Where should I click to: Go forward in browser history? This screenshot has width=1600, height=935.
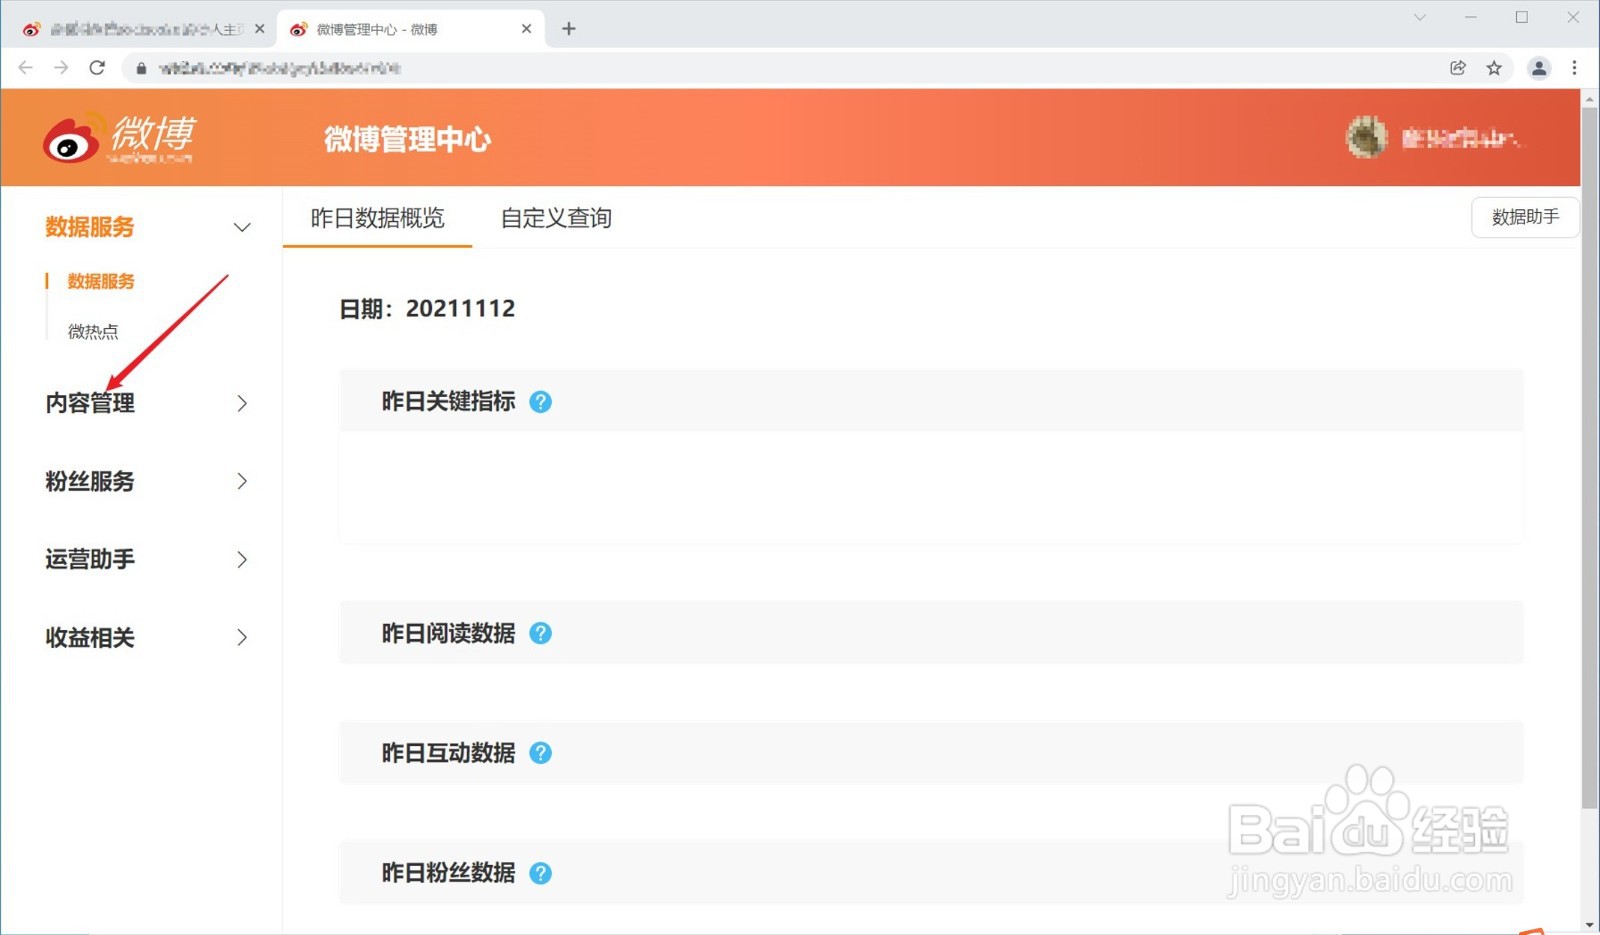[61, 67]
